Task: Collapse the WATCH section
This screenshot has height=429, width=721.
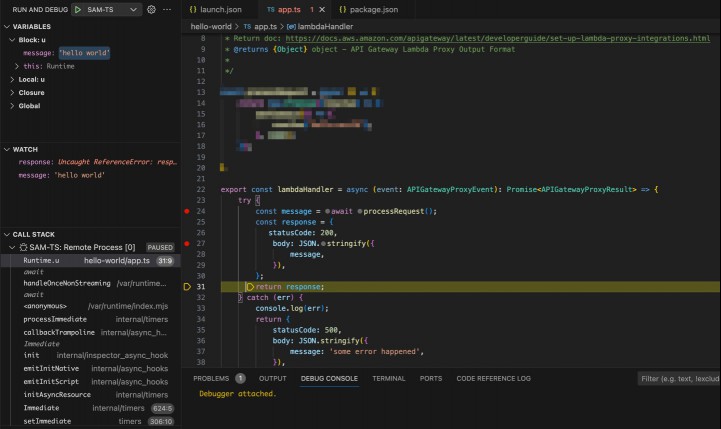Action: (x=7, y=149)
